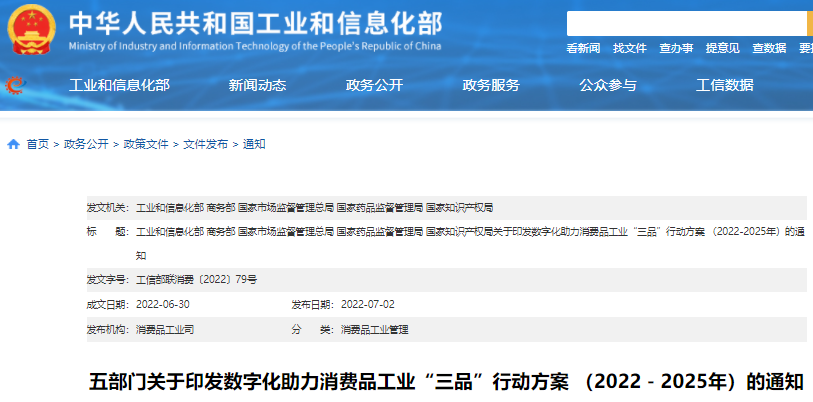Click the 发文字号 label
This screenshot has height=402, width=813.
pyautogui.click(x=108, y=280)
